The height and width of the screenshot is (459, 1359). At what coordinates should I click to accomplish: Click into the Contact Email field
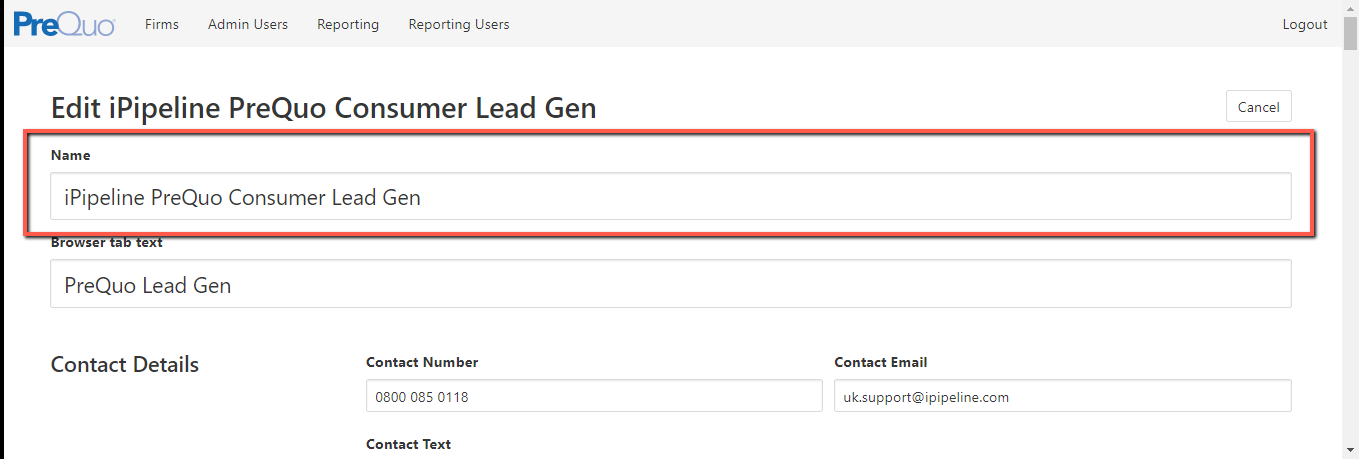click(1062, 396)
